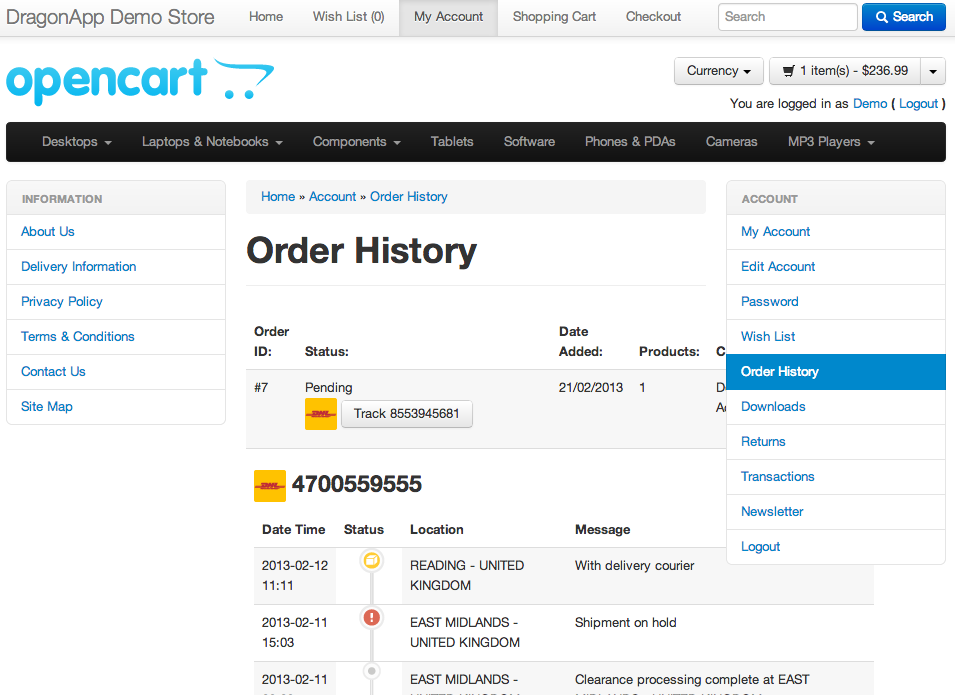Click the OpenCart logo
This screenshot has width=955, height=695.
click(140, 82)
